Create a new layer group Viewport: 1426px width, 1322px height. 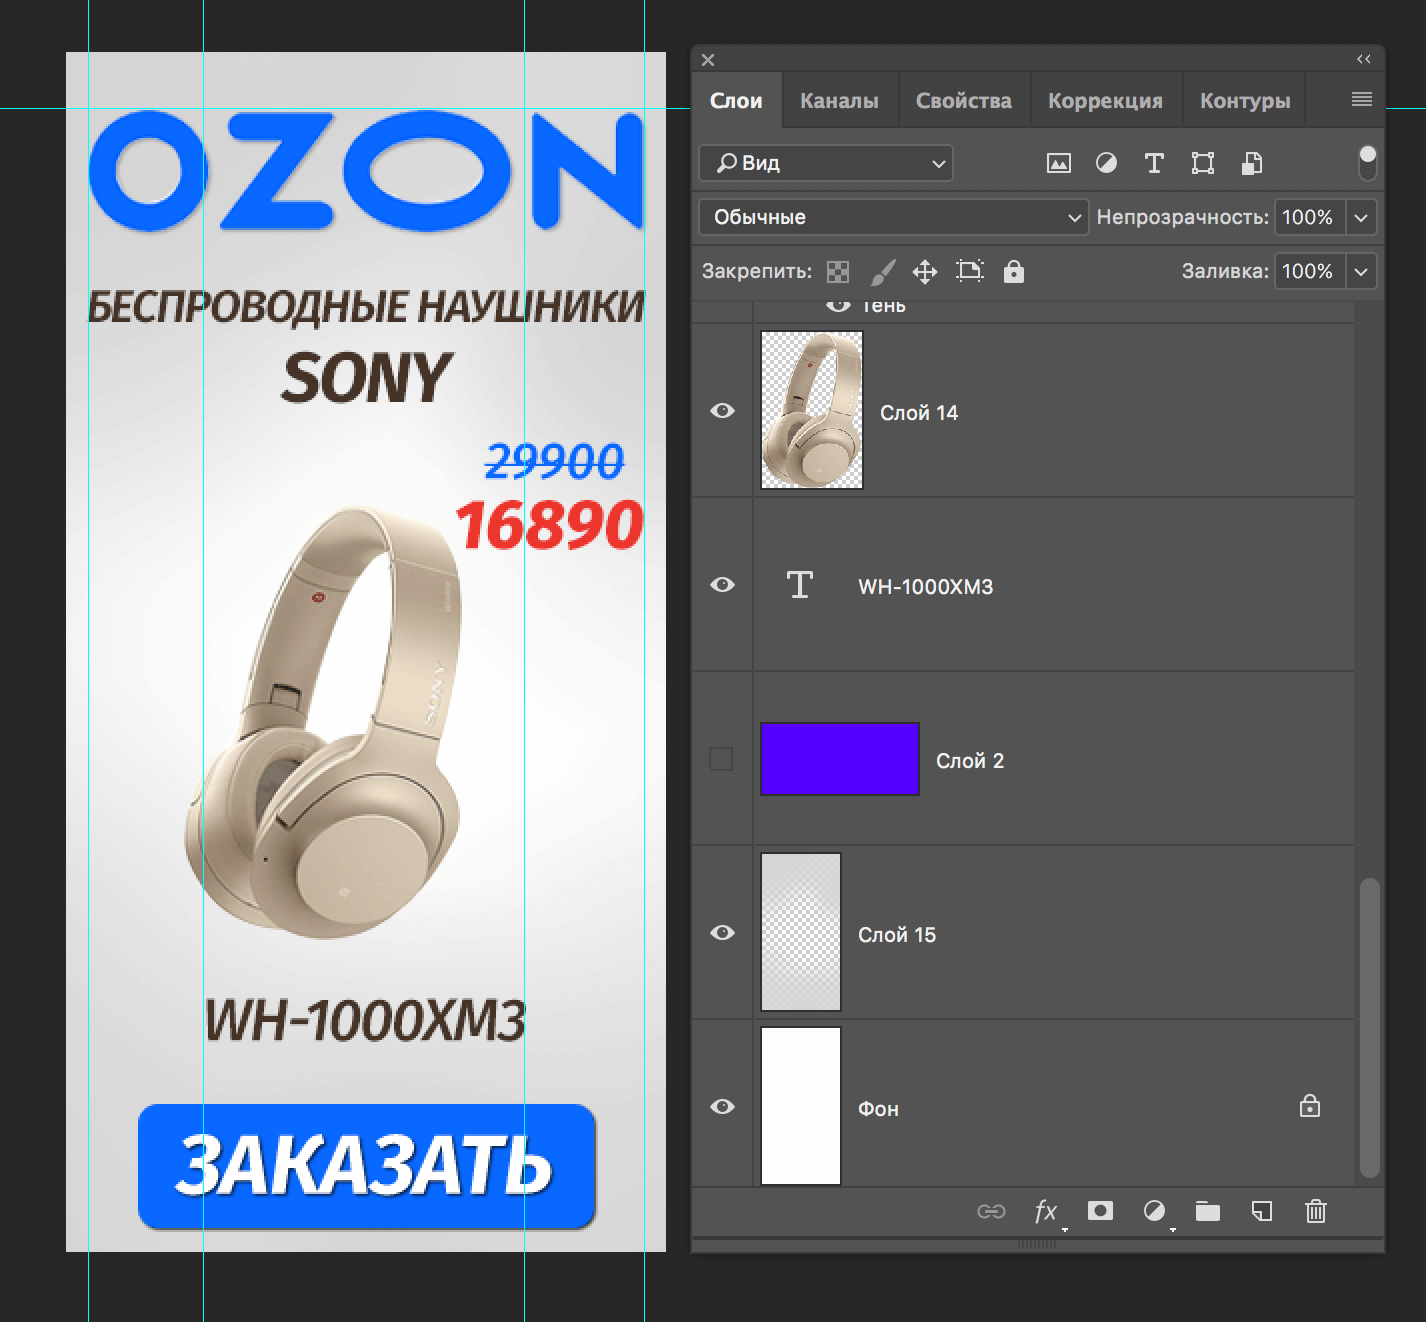(x=1208, y=1211)
